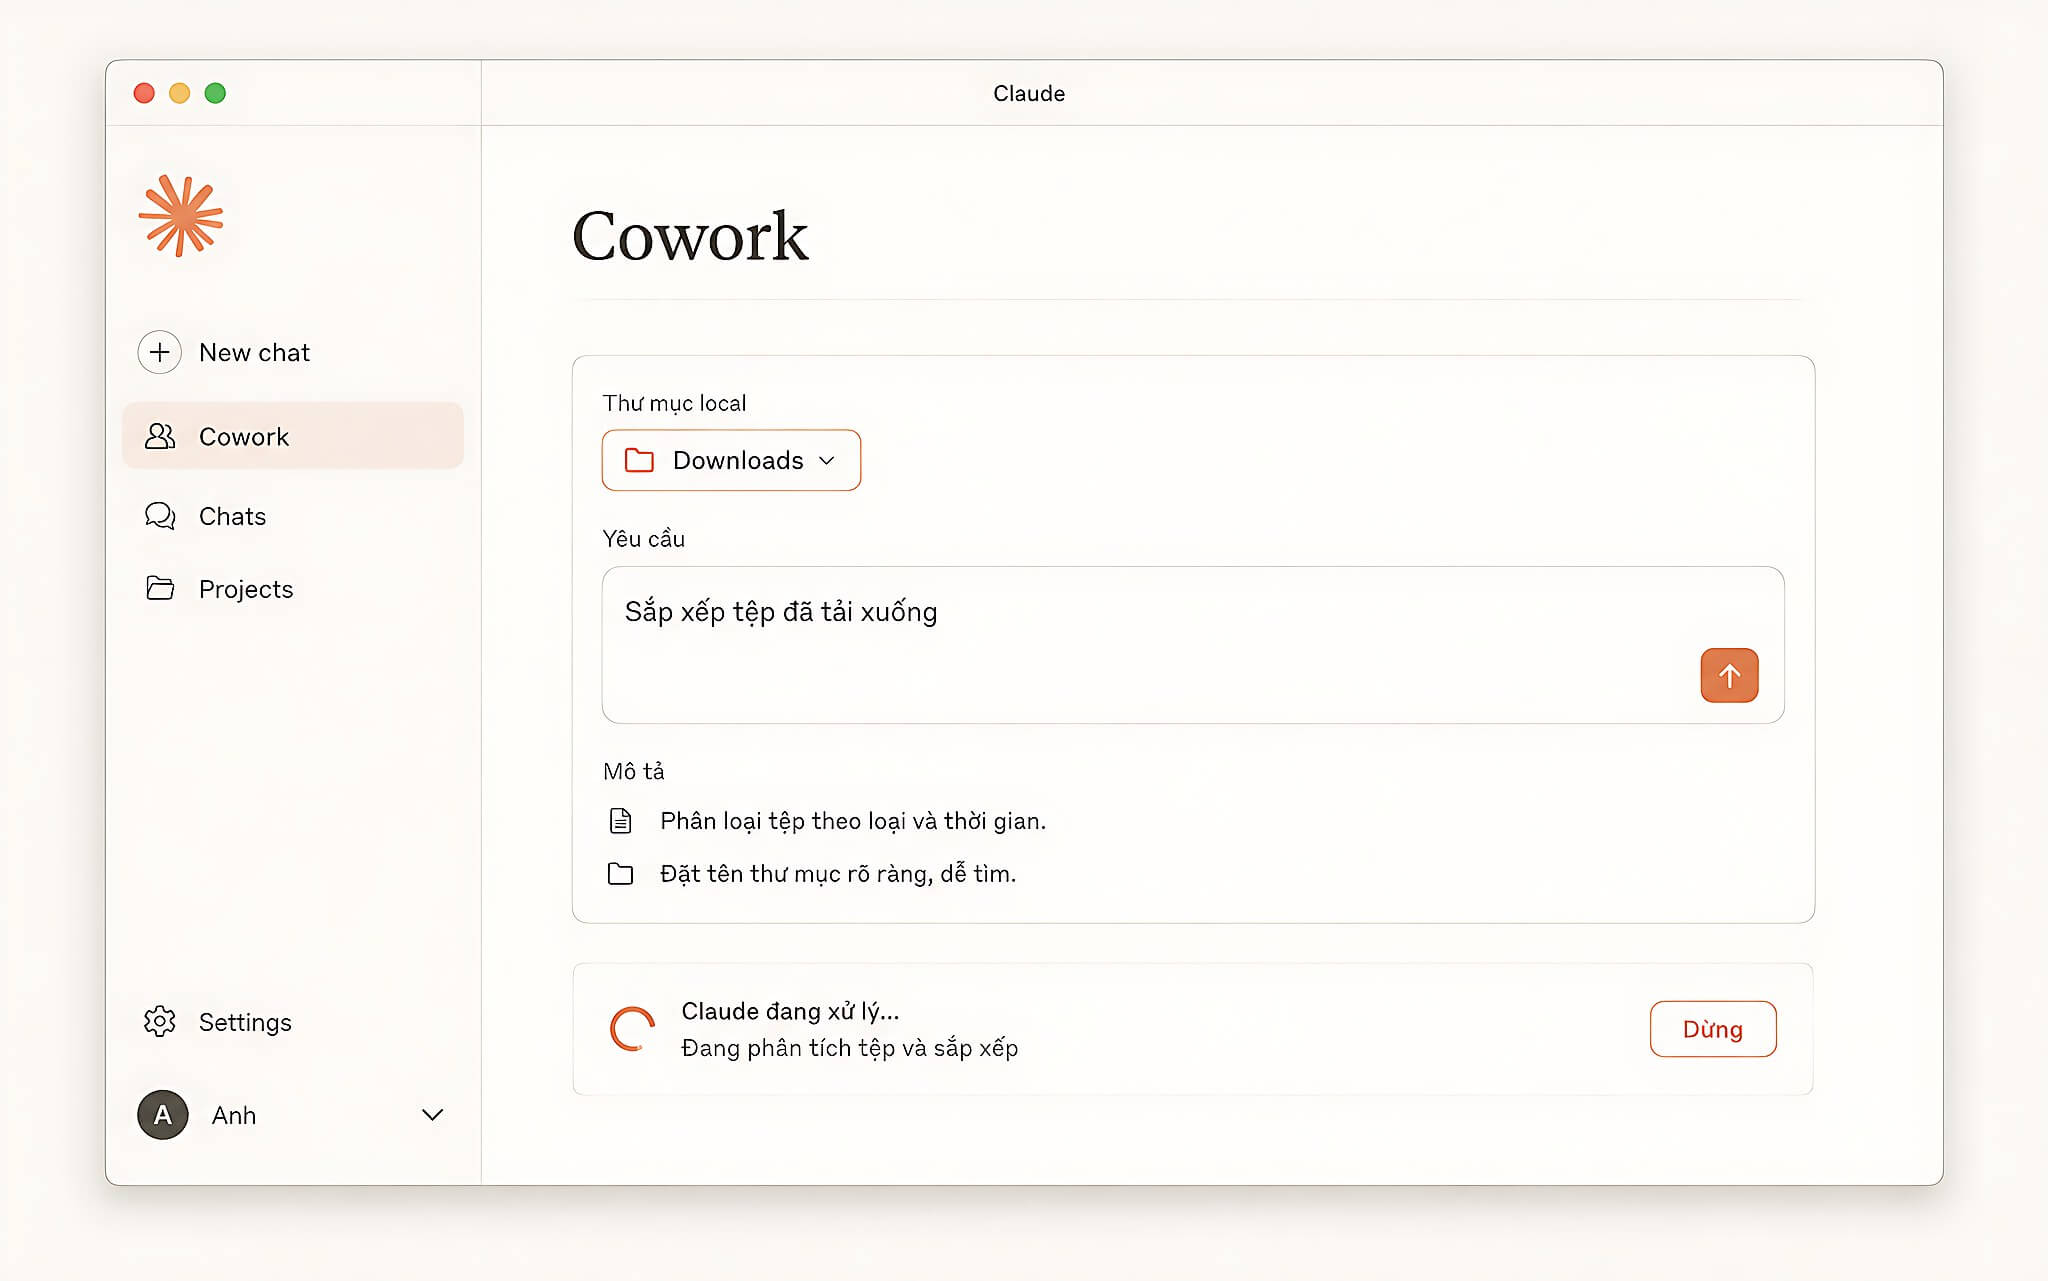2048x1281 pixels.
Task: Click the processing spinner icon
Action: pos(633,1029)
